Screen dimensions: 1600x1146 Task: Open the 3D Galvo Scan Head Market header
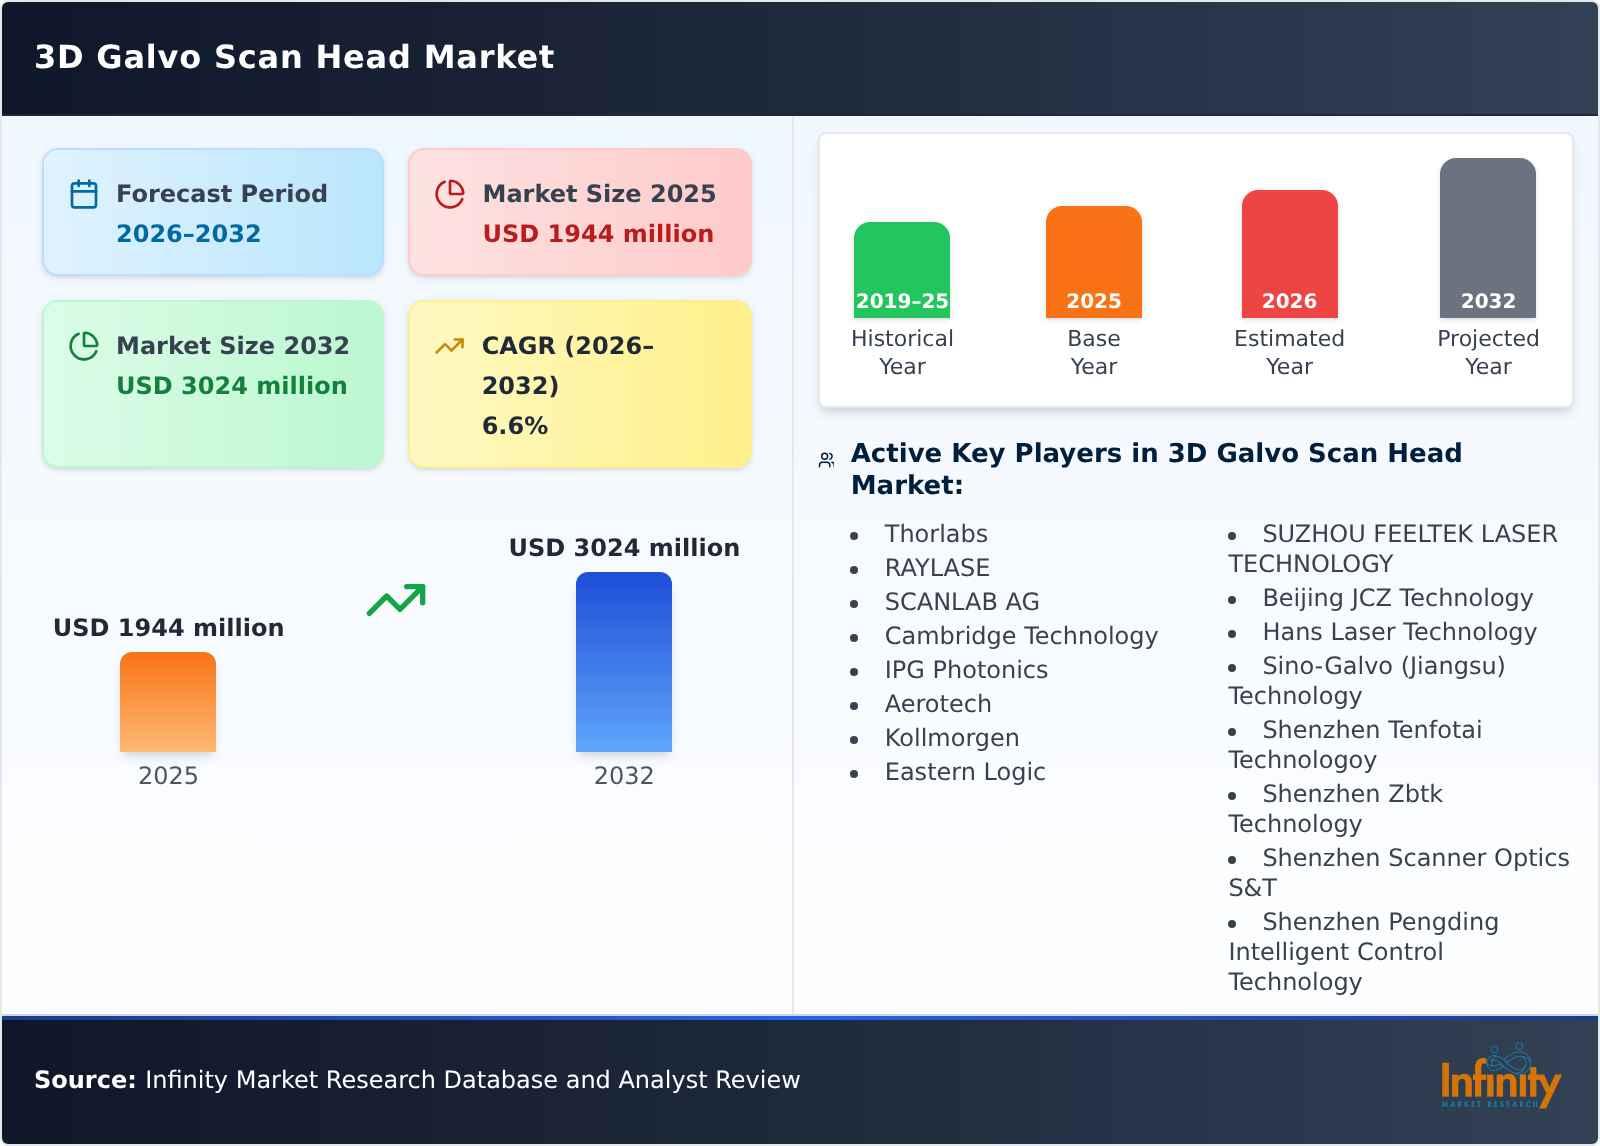[x=293, y=57]
